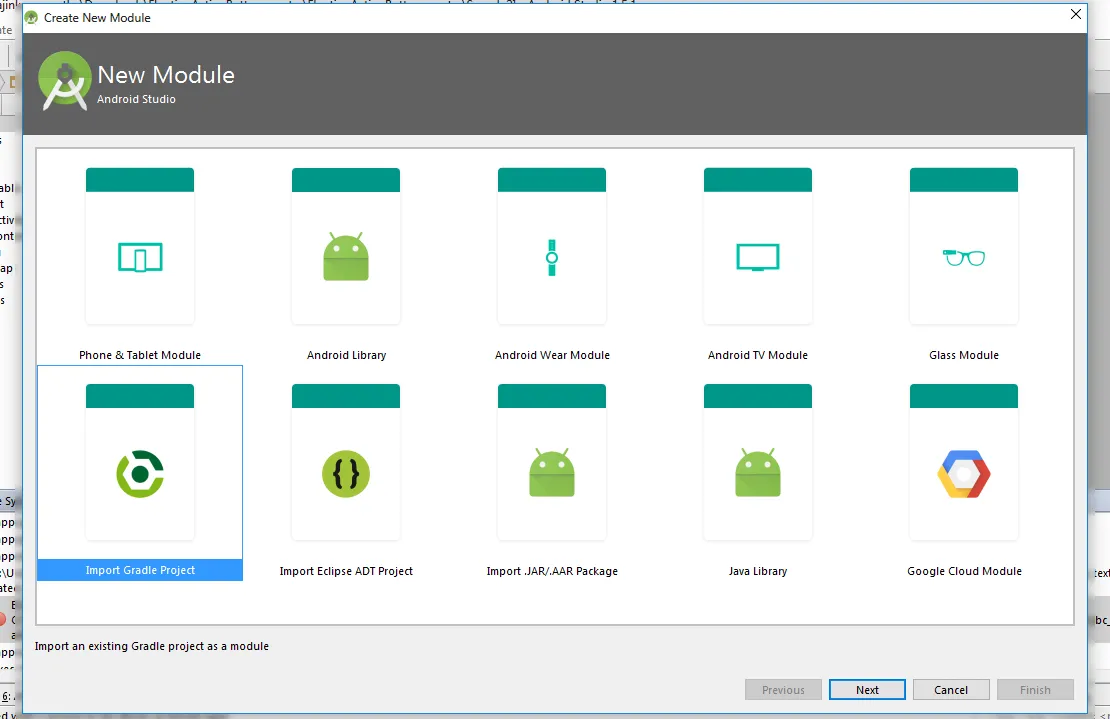Select the Phone & Tablet Module icon
Viewport: 1110px width, 719px height.
(x=140, y=257)
